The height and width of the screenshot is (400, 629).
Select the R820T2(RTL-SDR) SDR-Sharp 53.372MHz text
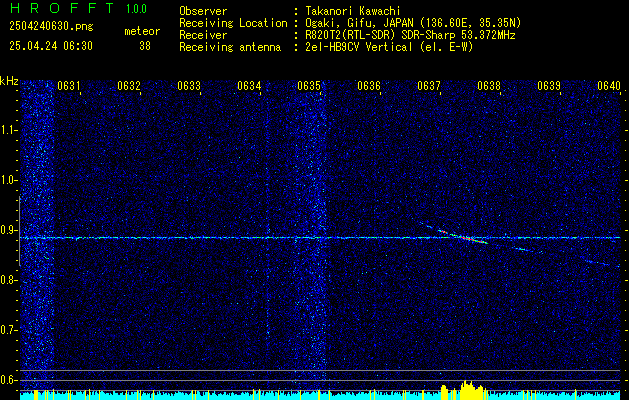pyautogui.click(x=410, y=35)
